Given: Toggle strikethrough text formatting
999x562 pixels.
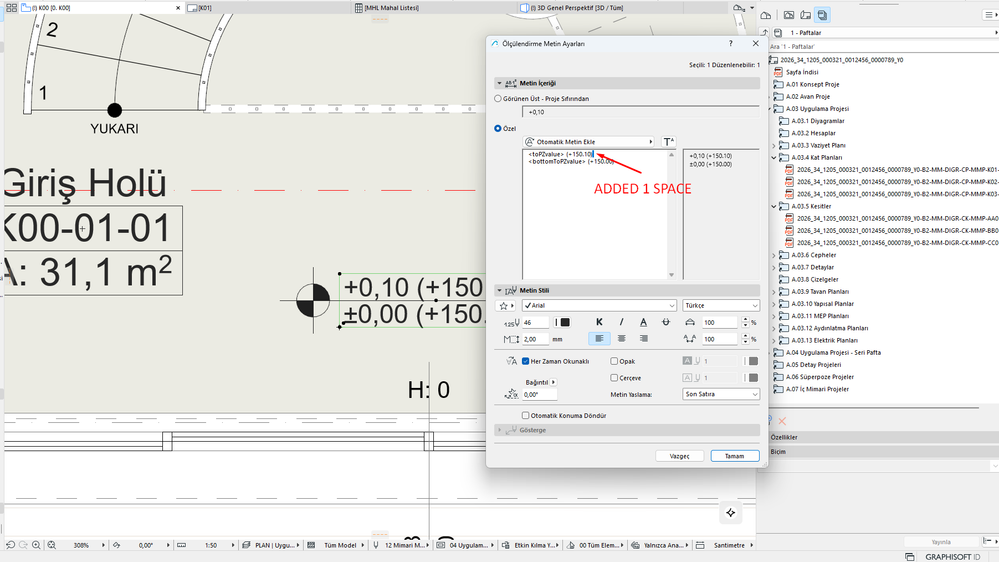Looking at the screenshot, I should pos(666,322).
